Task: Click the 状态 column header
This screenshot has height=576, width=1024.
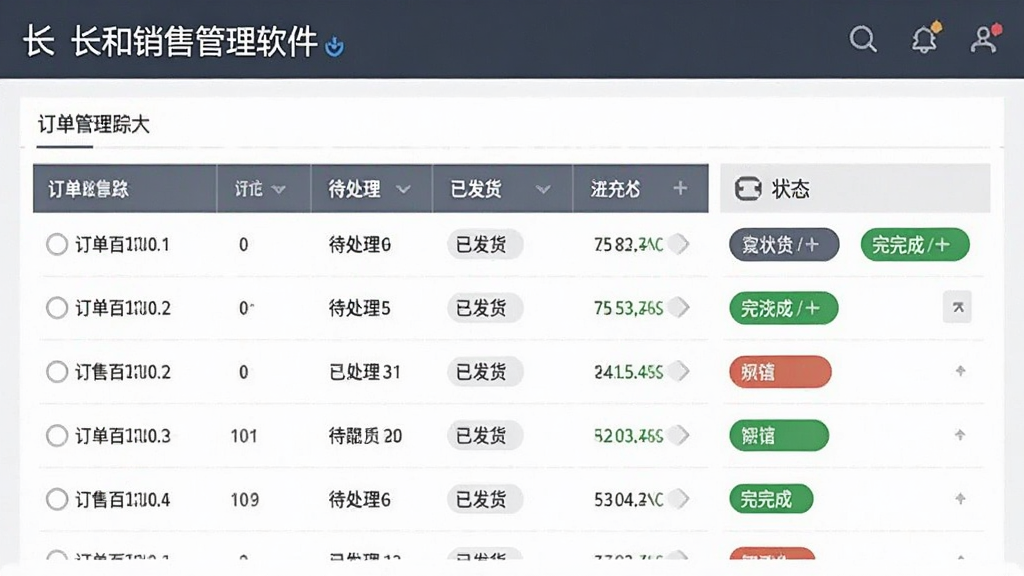Action: 855,188
